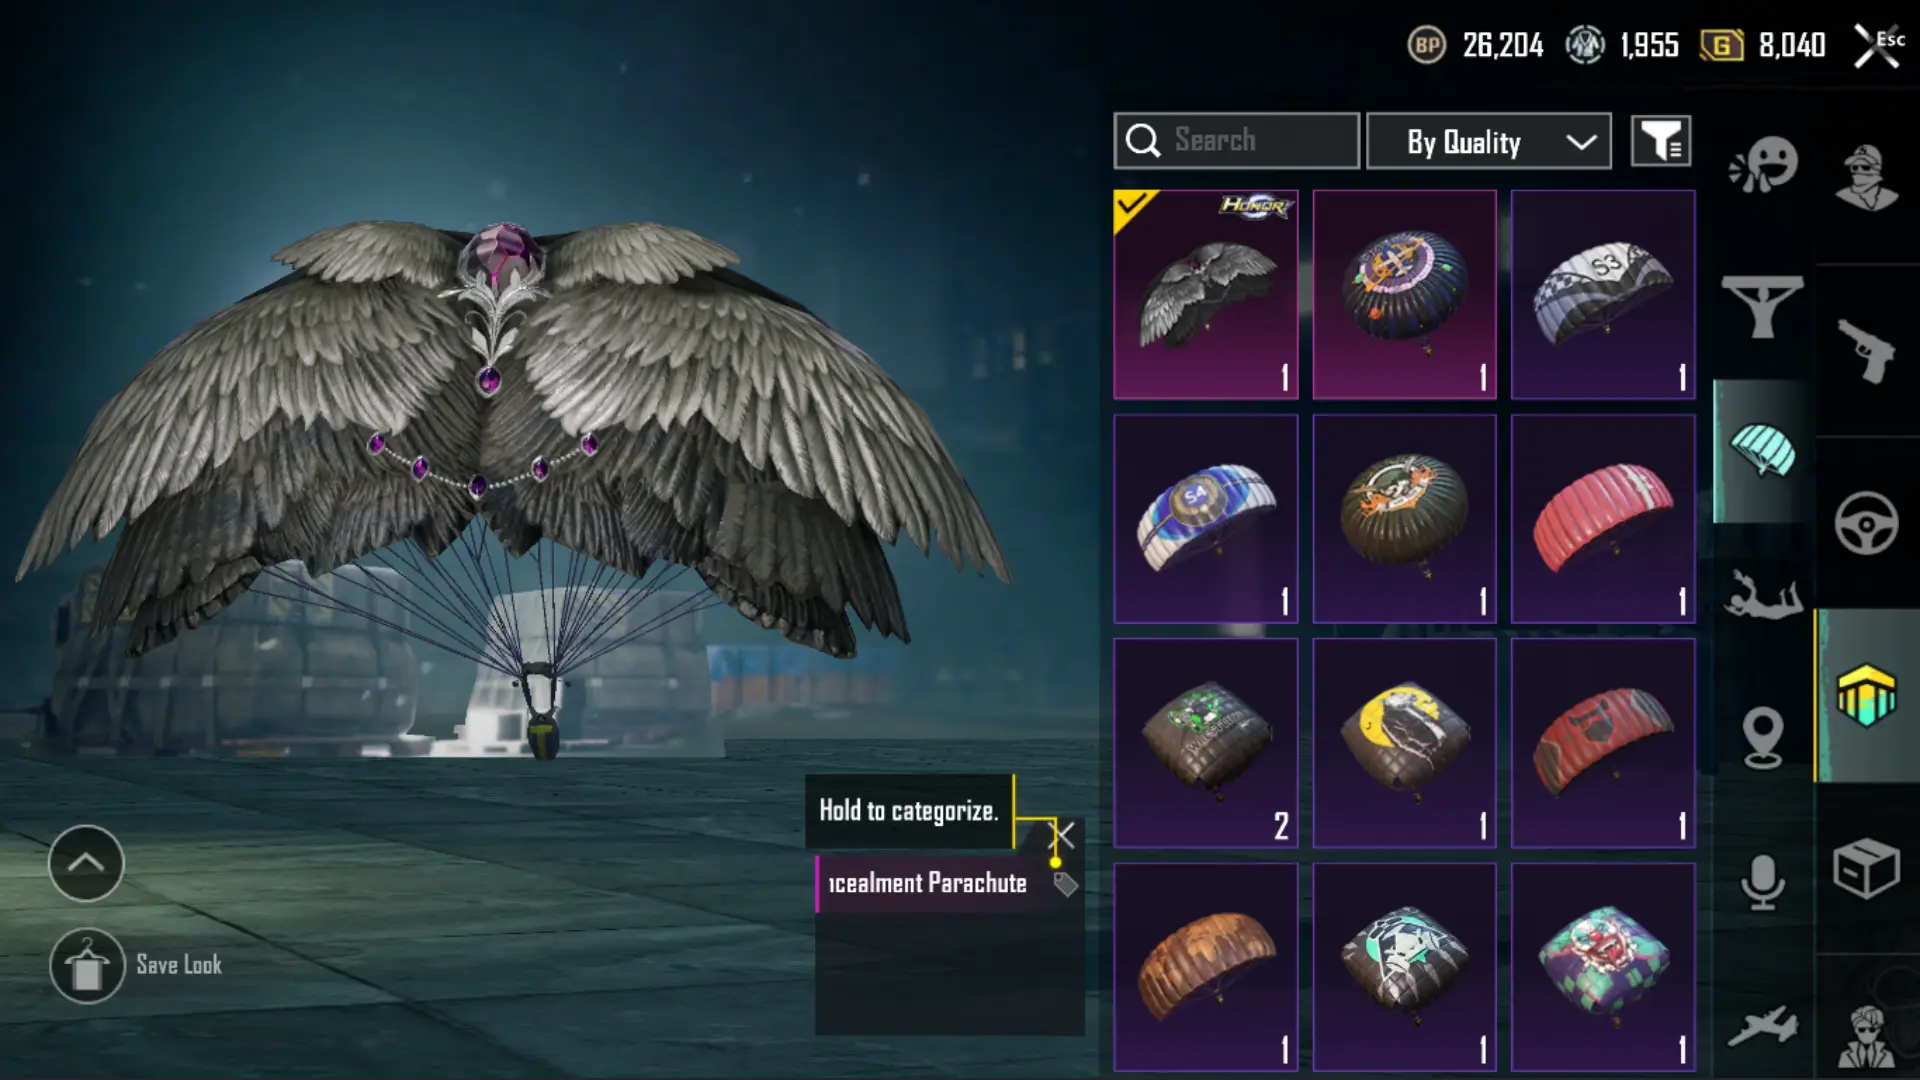Open the microphone voice pack category
The image size is (1920, 1080).
[x=1762, y=882]
